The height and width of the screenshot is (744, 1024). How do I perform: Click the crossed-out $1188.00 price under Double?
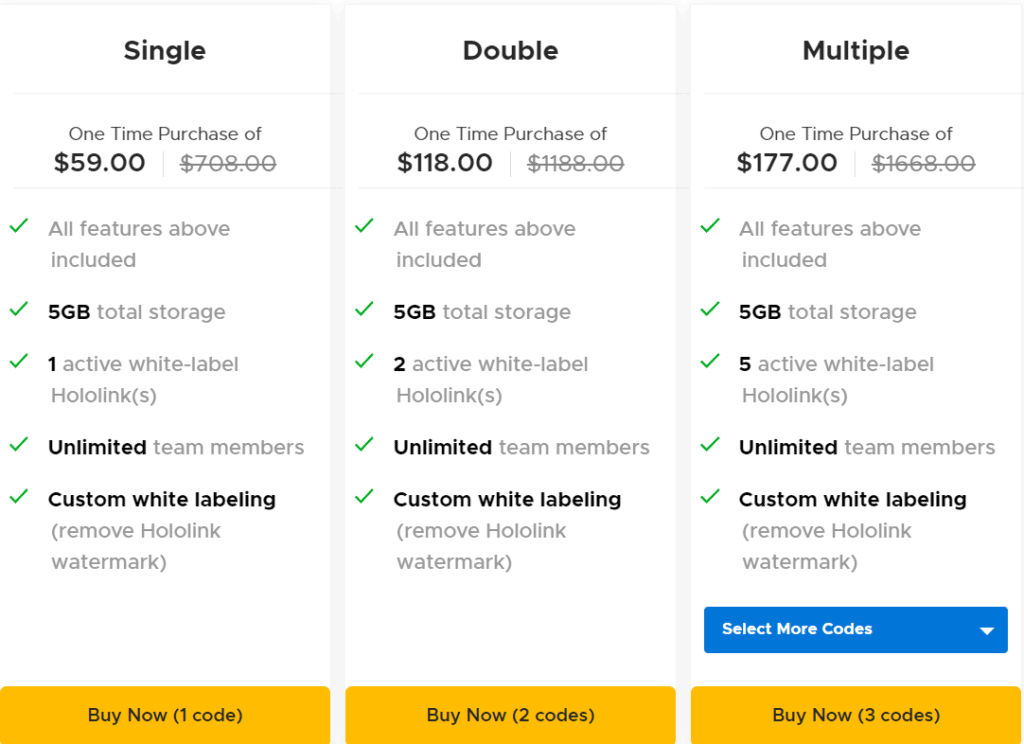pyautogui.click(x=575, y=162)
